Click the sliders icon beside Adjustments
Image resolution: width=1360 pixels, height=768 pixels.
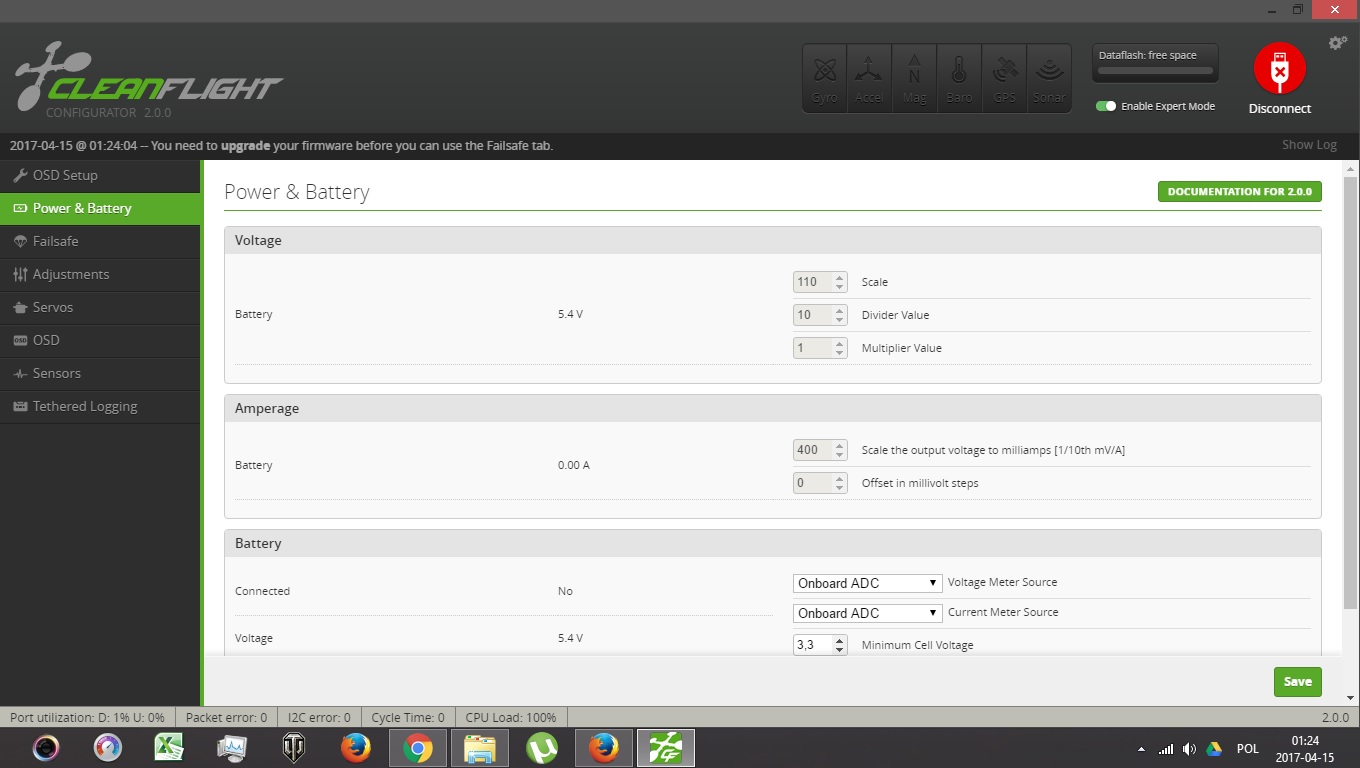(20, 274)
